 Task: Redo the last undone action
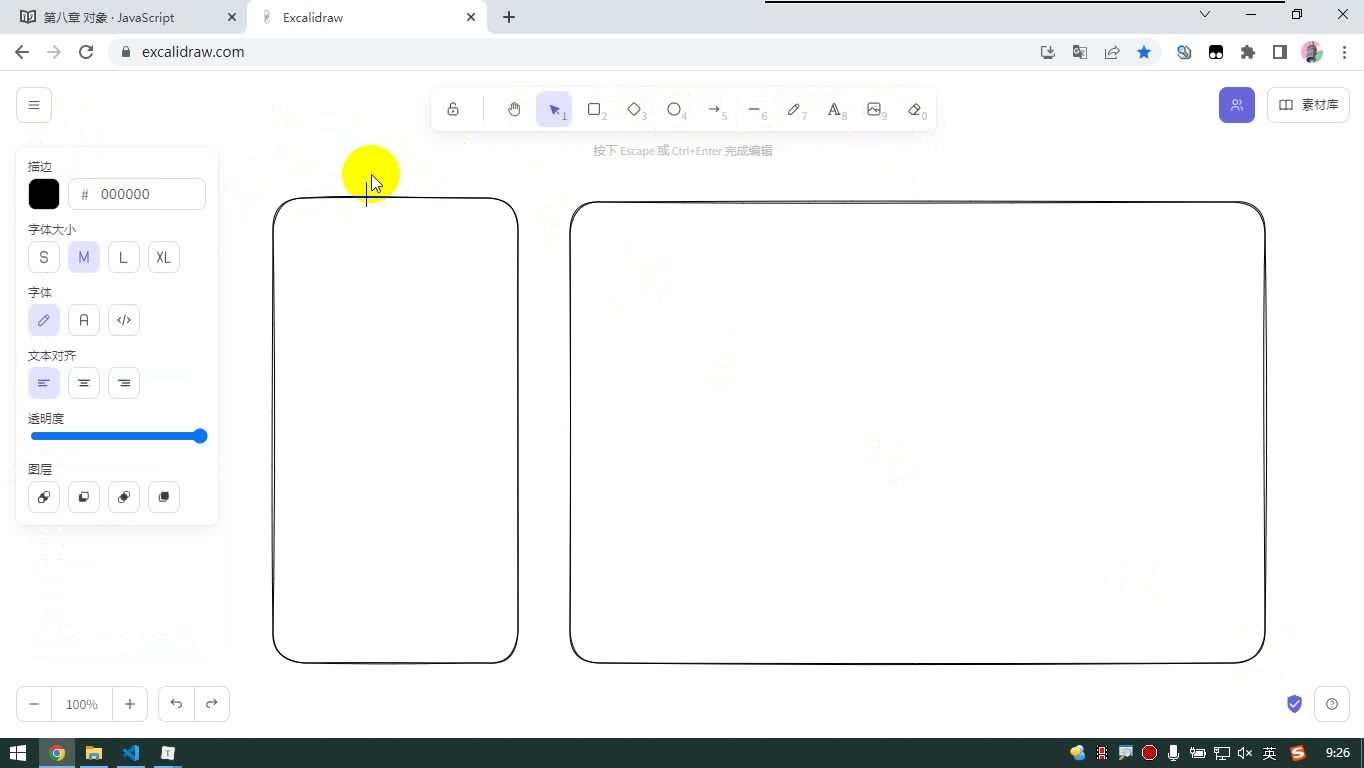click(212, 704)
